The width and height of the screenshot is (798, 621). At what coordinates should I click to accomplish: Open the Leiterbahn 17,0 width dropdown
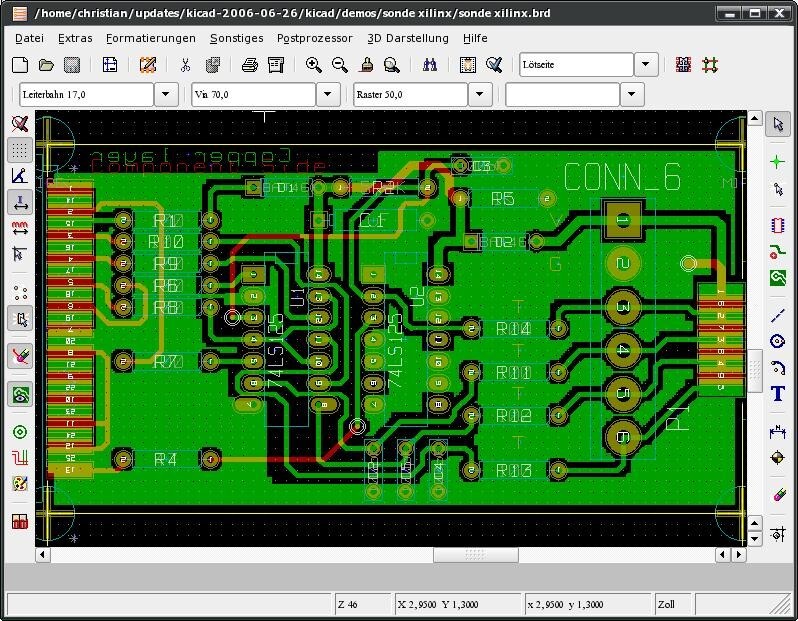[x=166, y=94]
